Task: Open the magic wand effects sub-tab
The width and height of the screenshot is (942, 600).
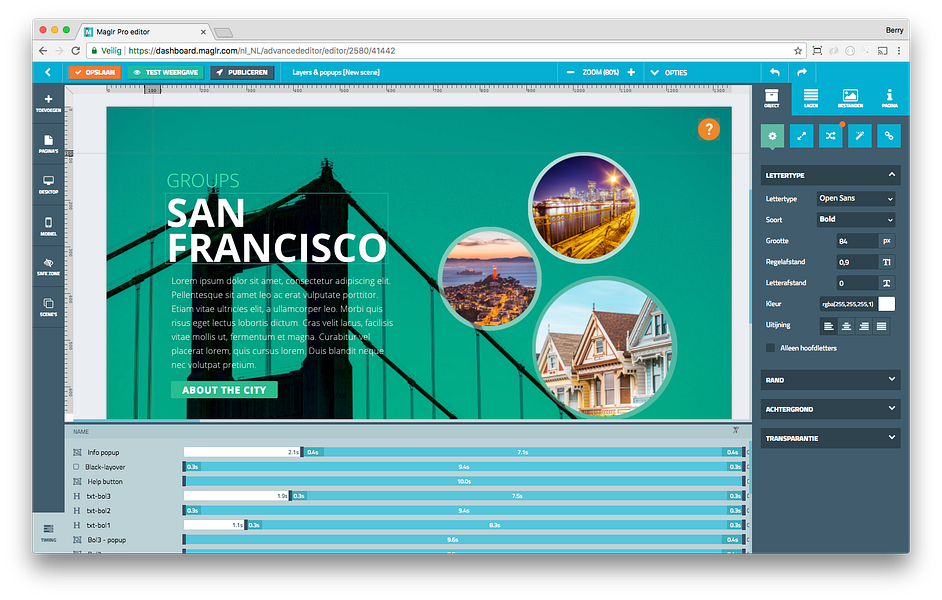Action: 860,136
